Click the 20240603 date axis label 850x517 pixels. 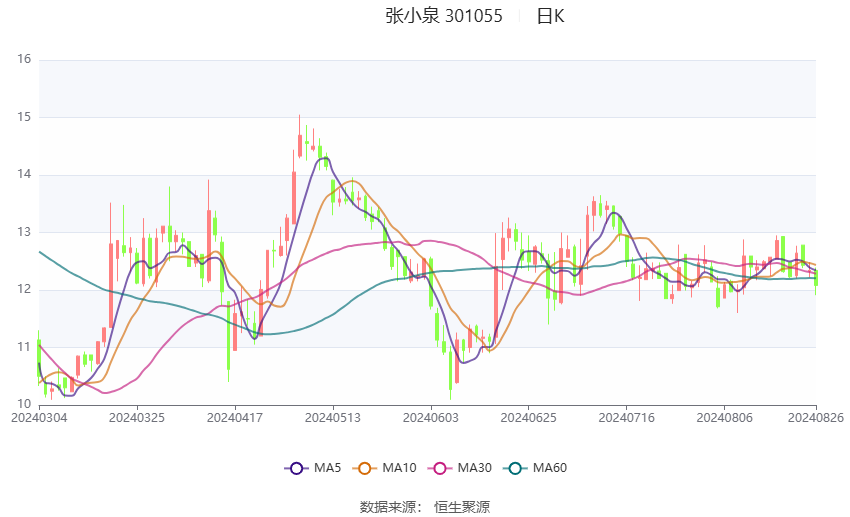(431, 418)
